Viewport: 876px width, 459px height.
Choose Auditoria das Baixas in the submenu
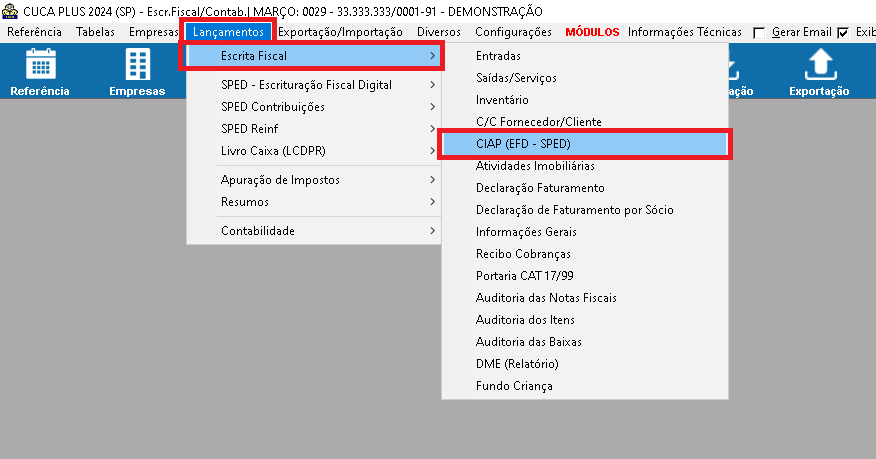pos(585,342)
